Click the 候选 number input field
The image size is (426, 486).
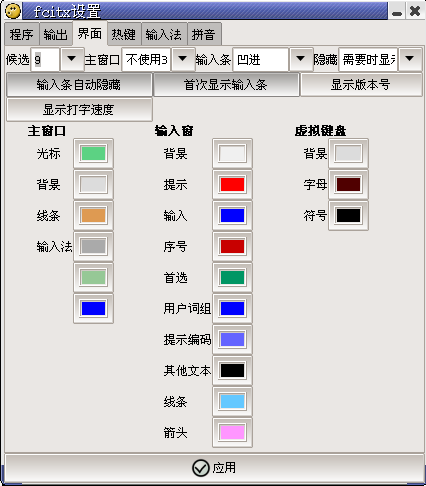[x=45, y=60]
